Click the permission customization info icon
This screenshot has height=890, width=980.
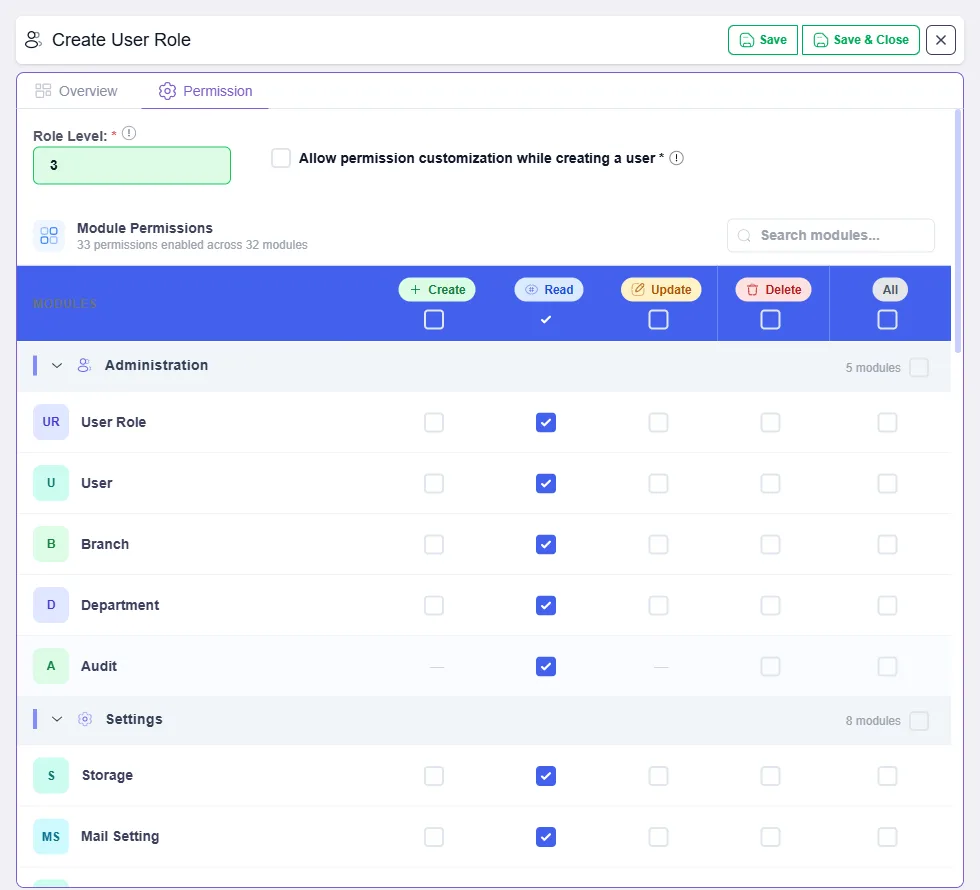pos(676,158)
